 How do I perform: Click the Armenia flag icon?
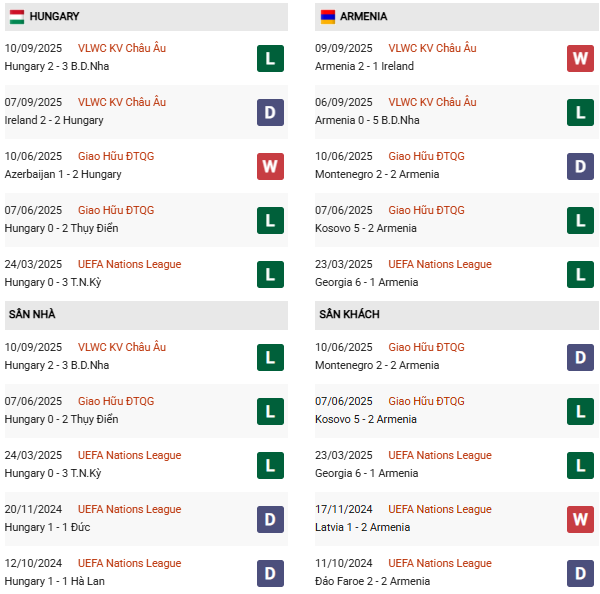coord(327,17)
